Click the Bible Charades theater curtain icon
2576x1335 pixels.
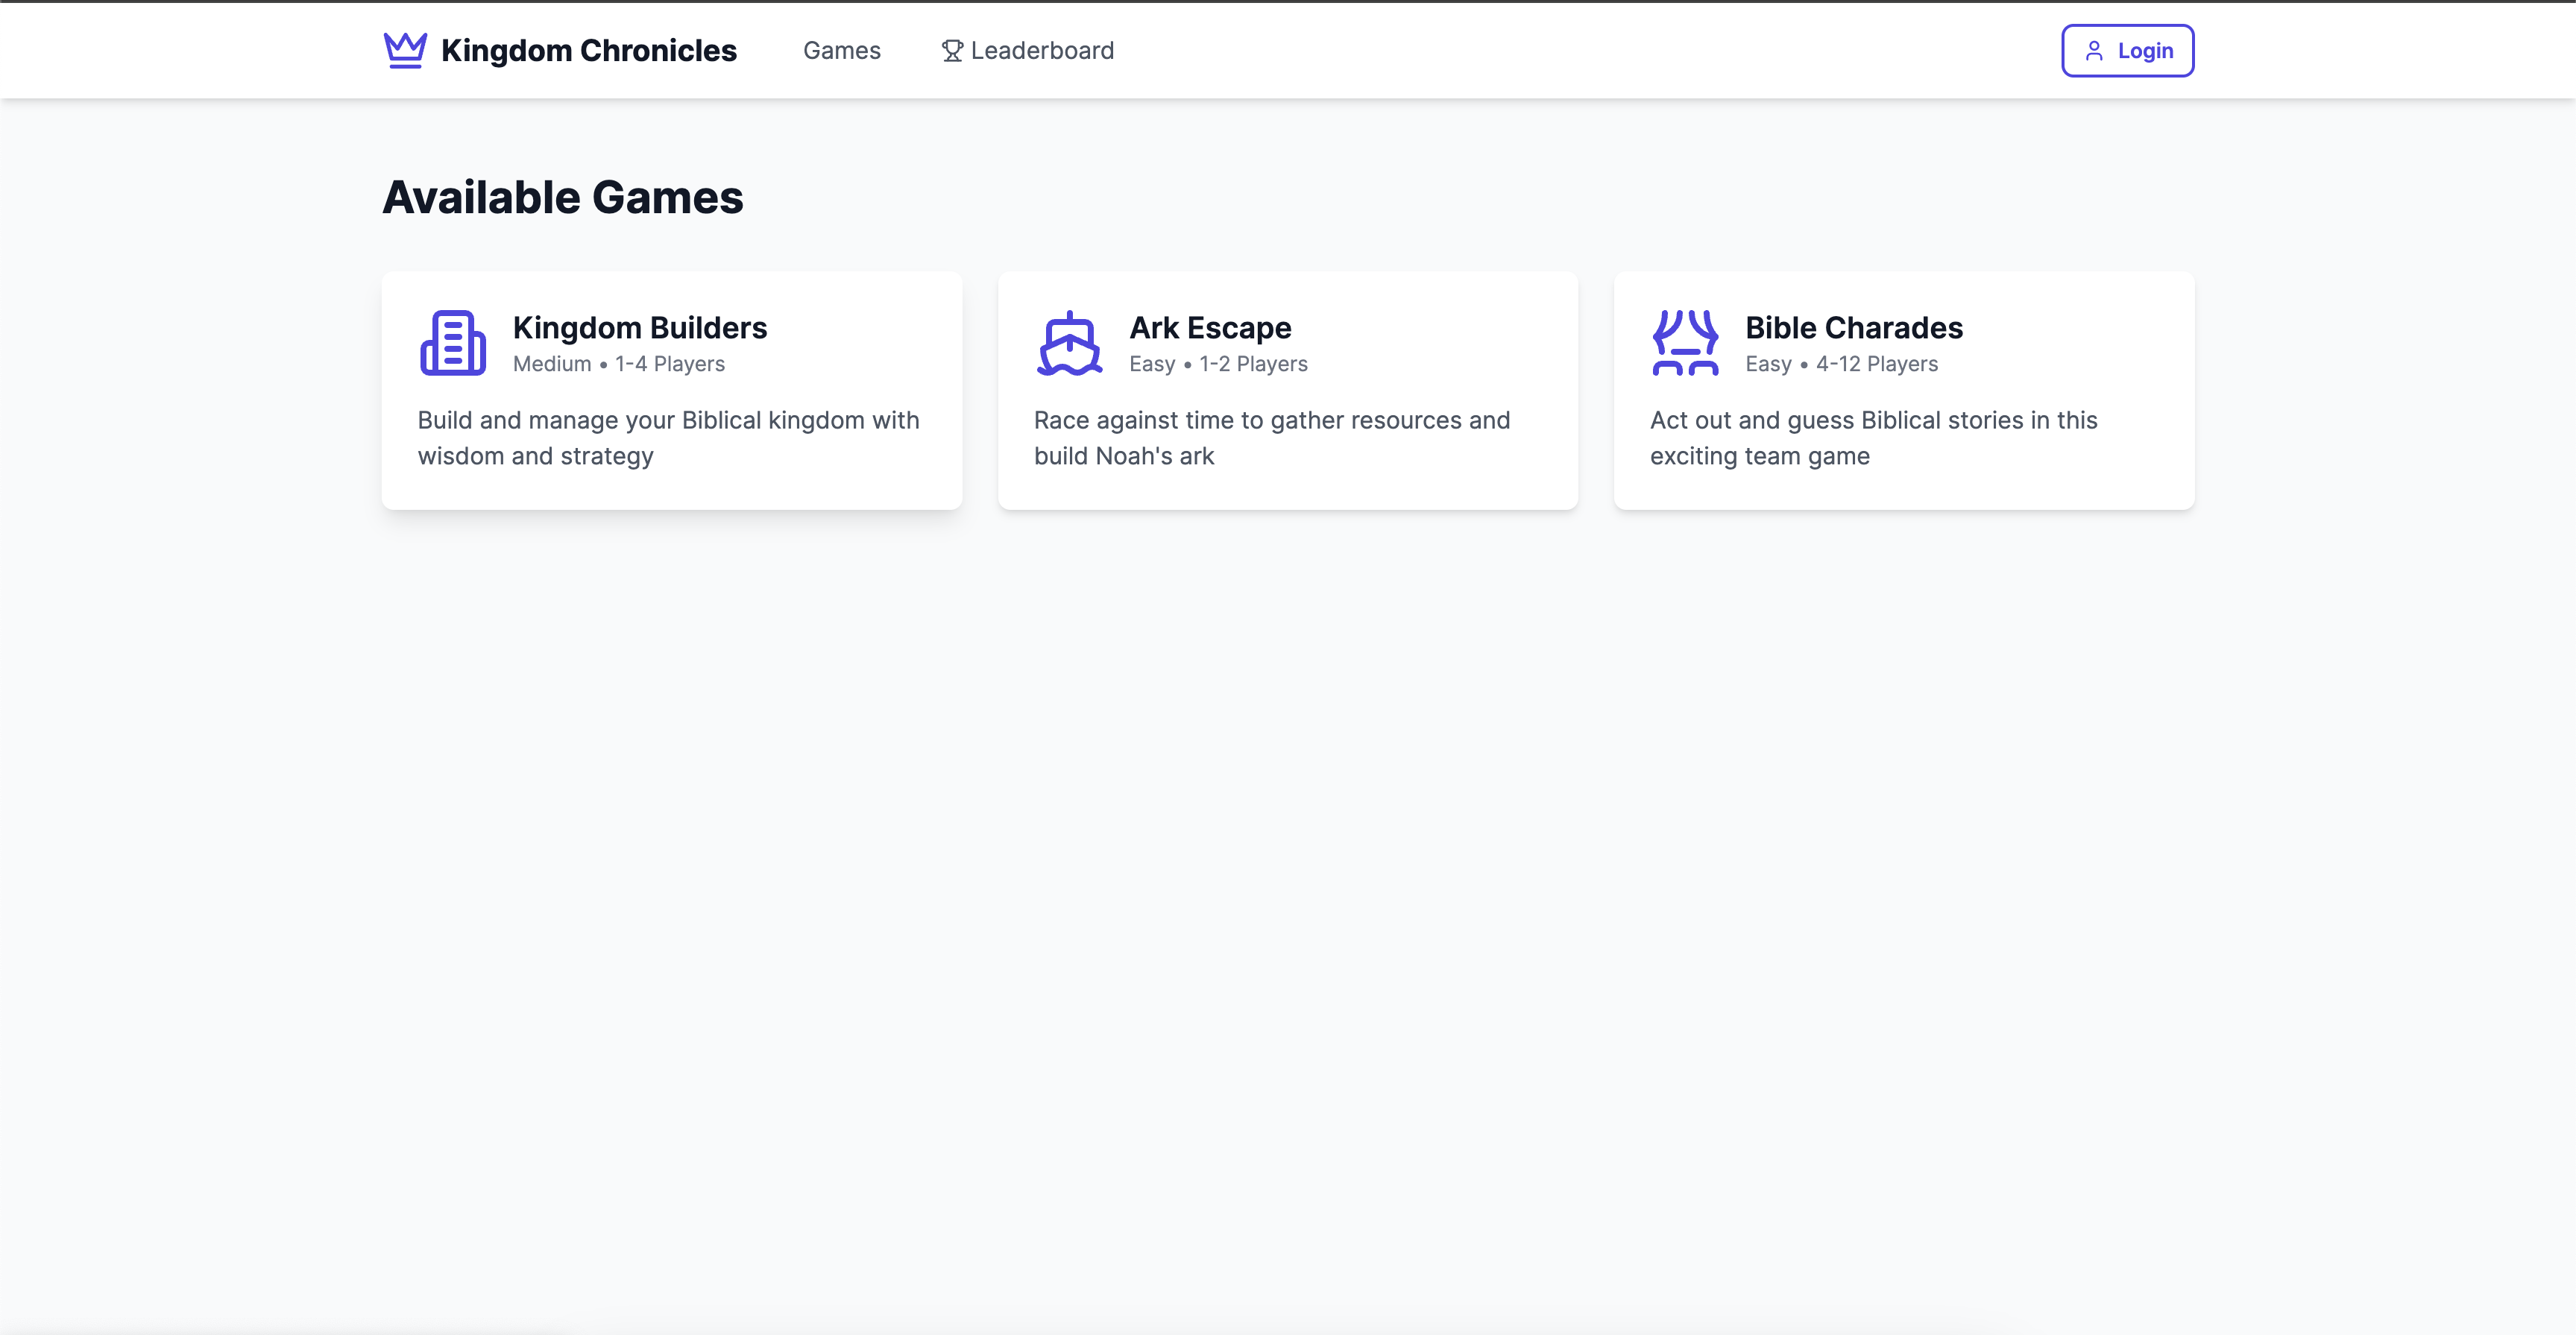tap(1685, 343)
